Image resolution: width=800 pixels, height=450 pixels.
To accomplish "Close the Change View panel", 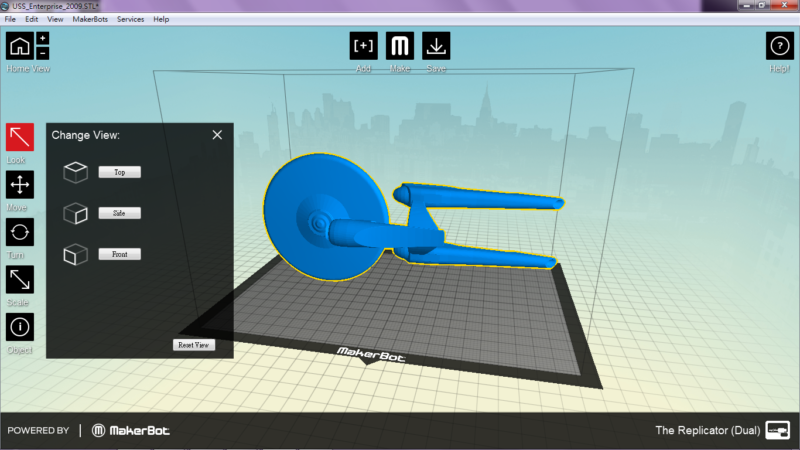I will [217, 135].
